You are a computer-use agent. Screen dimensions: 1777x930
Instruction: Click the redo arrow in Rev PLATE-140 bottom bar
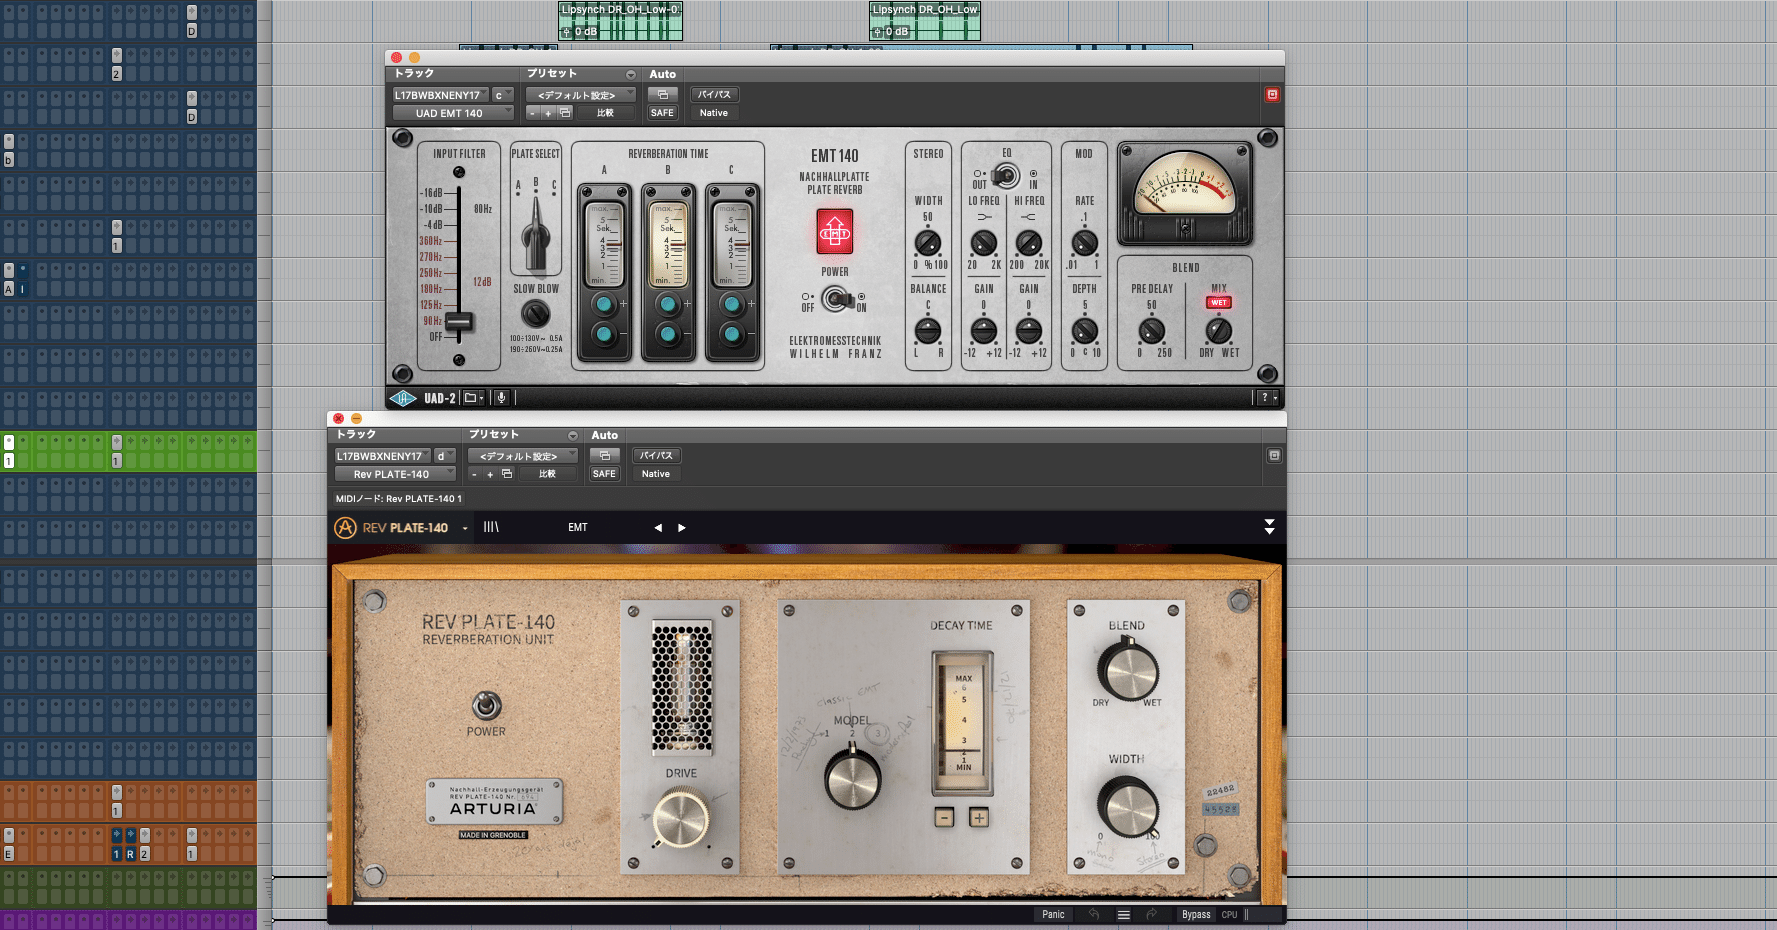click(x=1151, y=914)
